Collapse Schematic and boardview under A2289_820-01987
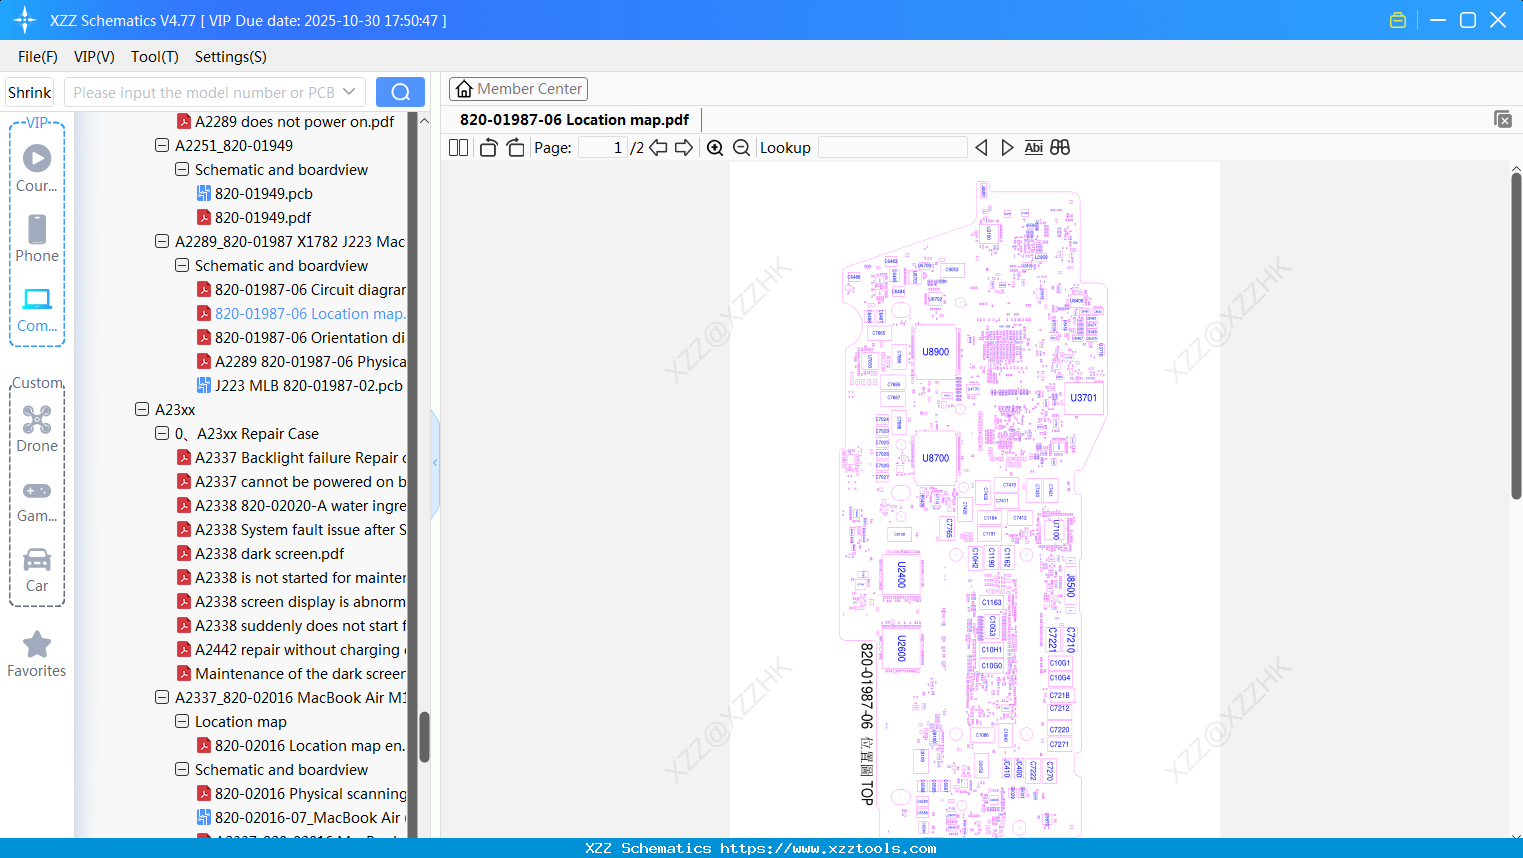 (x=182, y=266)
